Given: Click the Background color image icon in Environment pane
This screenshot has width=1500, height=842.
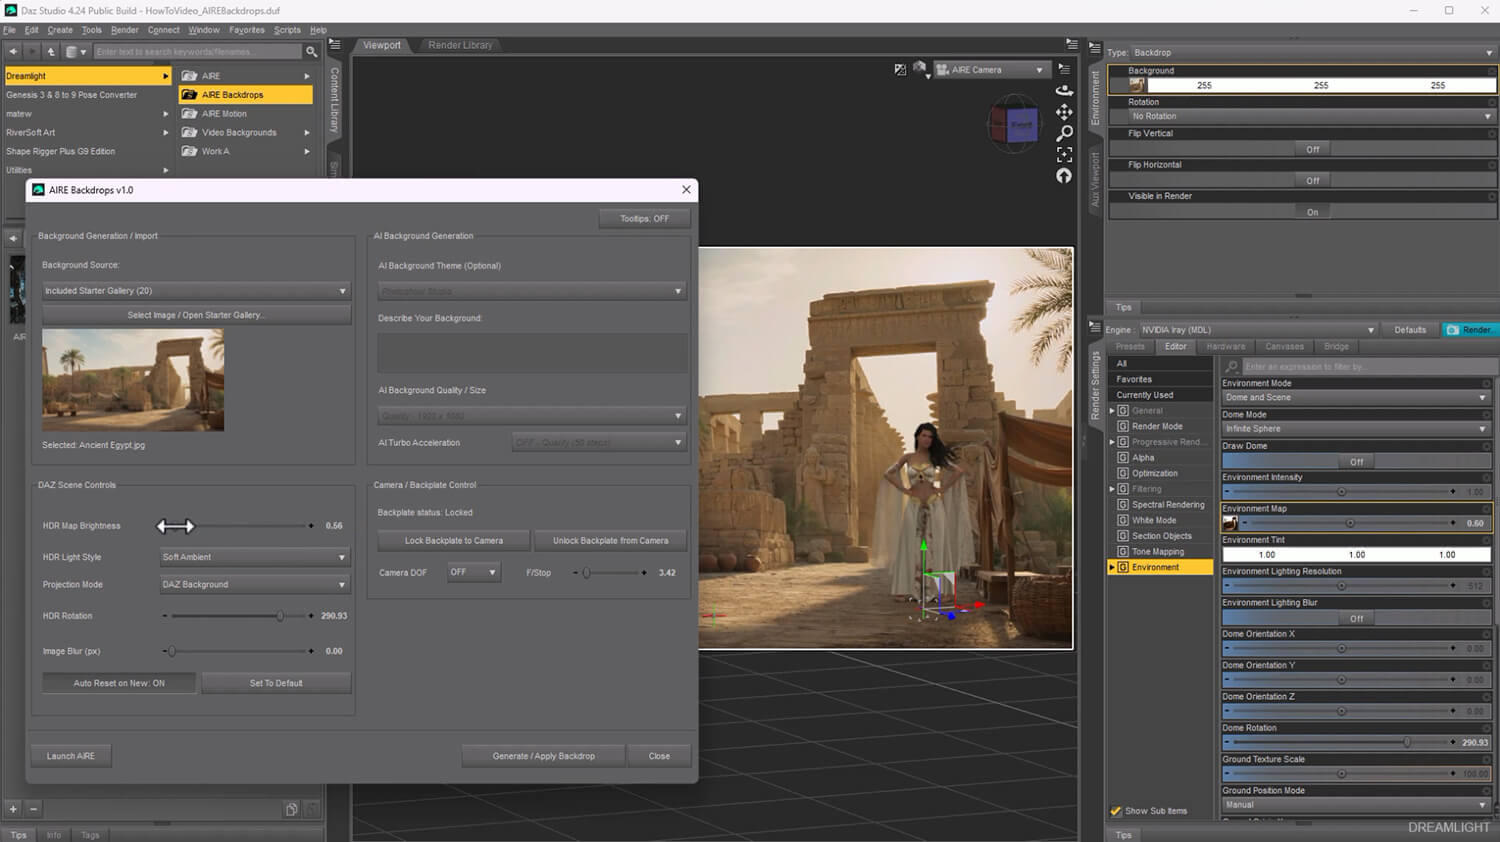Looking at the screenshot, I should [1137, 85].
